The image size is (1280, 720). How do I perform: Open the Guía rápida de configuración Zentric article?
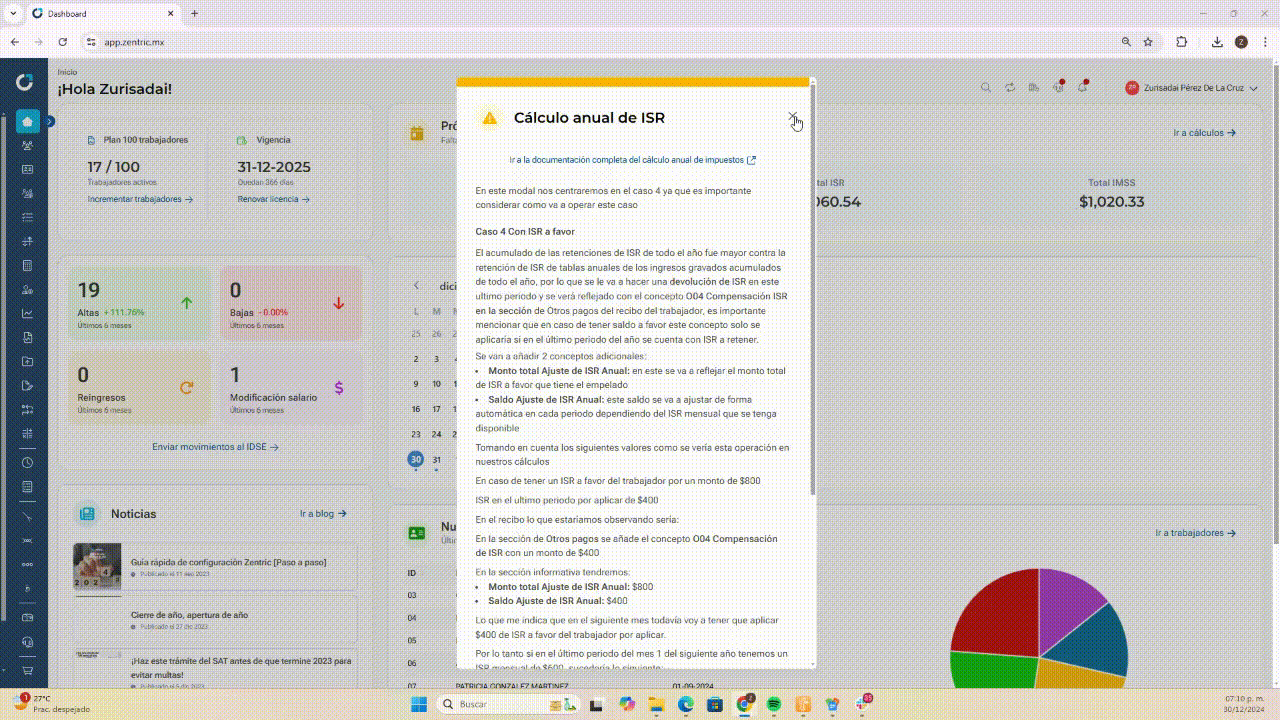click(x=228, y=562)
